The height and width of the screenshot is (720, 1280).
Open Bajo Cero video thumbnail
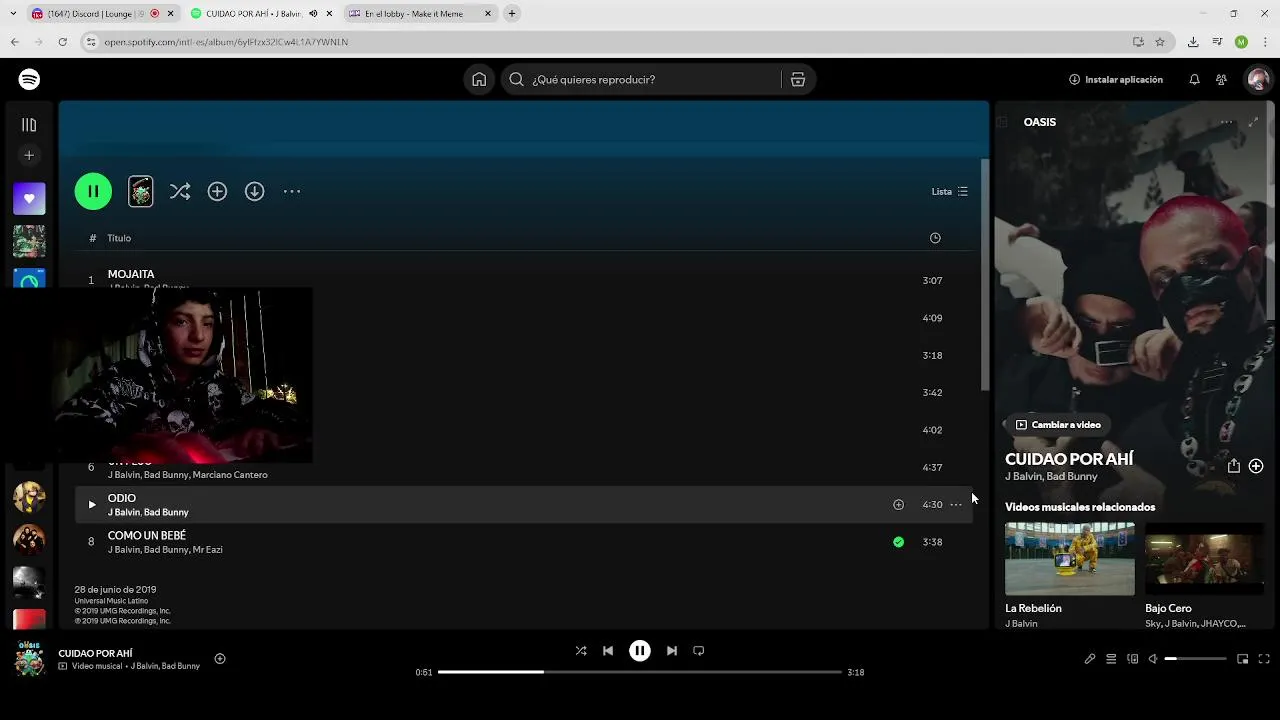(1204, 558)
